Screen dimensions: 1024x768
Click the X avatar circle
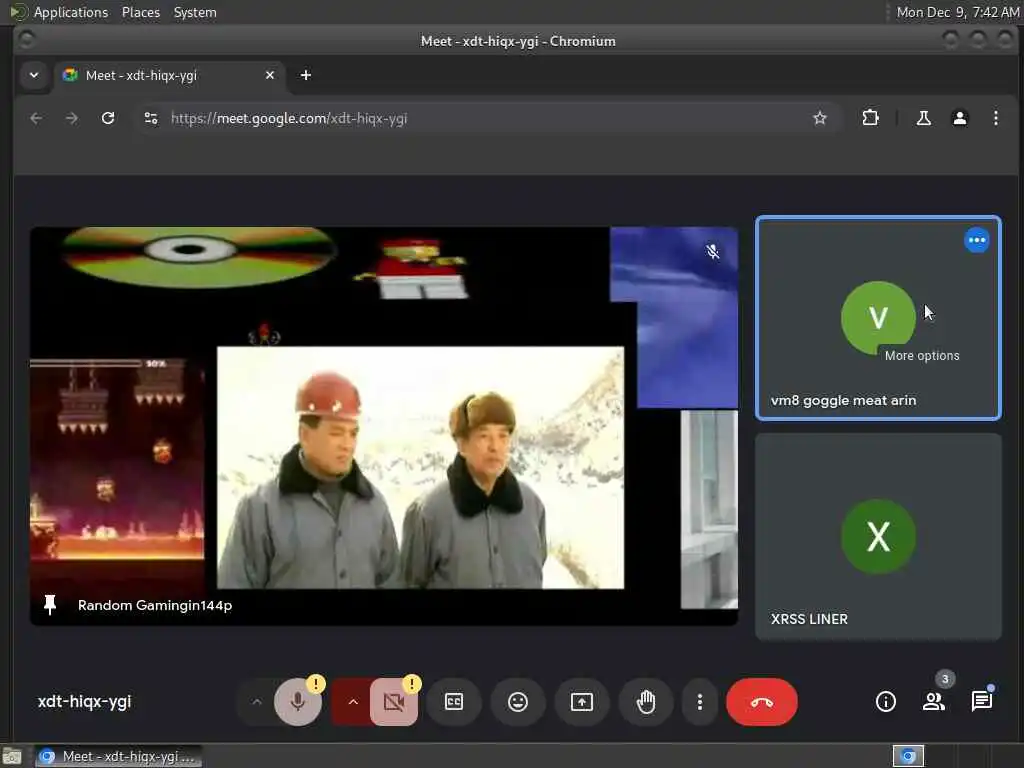[878, 537]
